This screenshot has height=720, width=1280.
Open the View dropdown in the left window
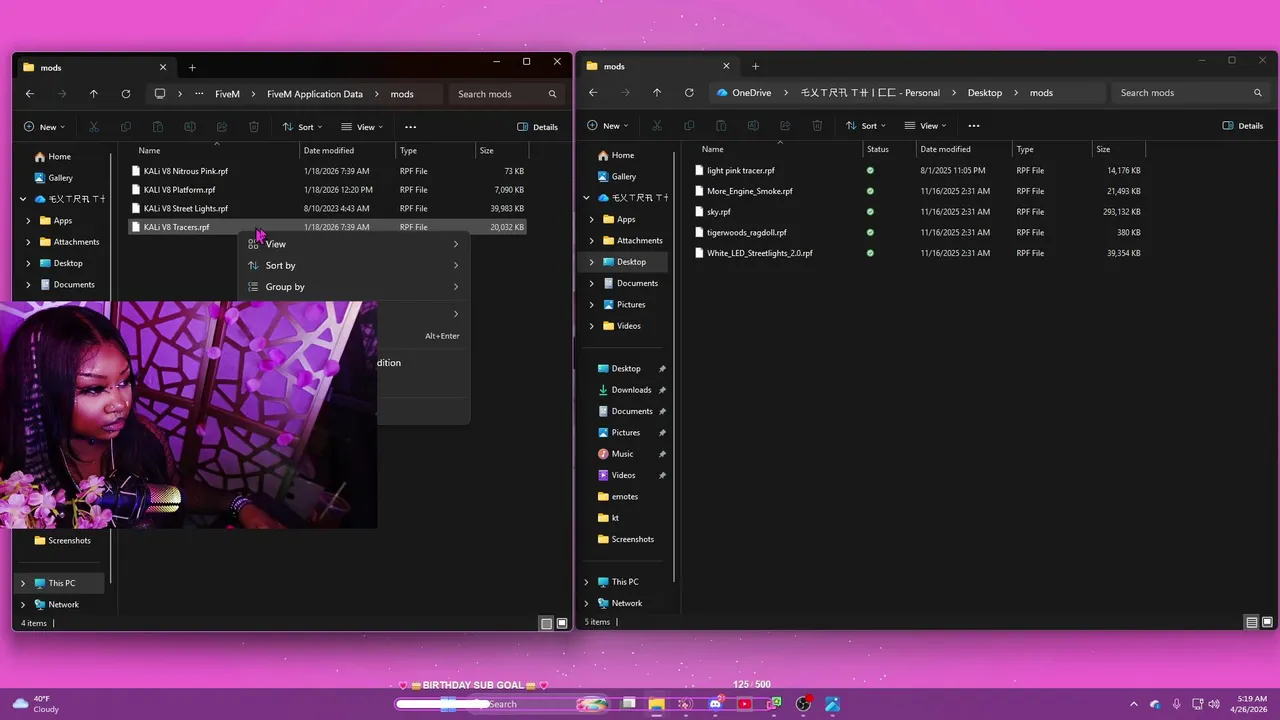tap(362, 127)
